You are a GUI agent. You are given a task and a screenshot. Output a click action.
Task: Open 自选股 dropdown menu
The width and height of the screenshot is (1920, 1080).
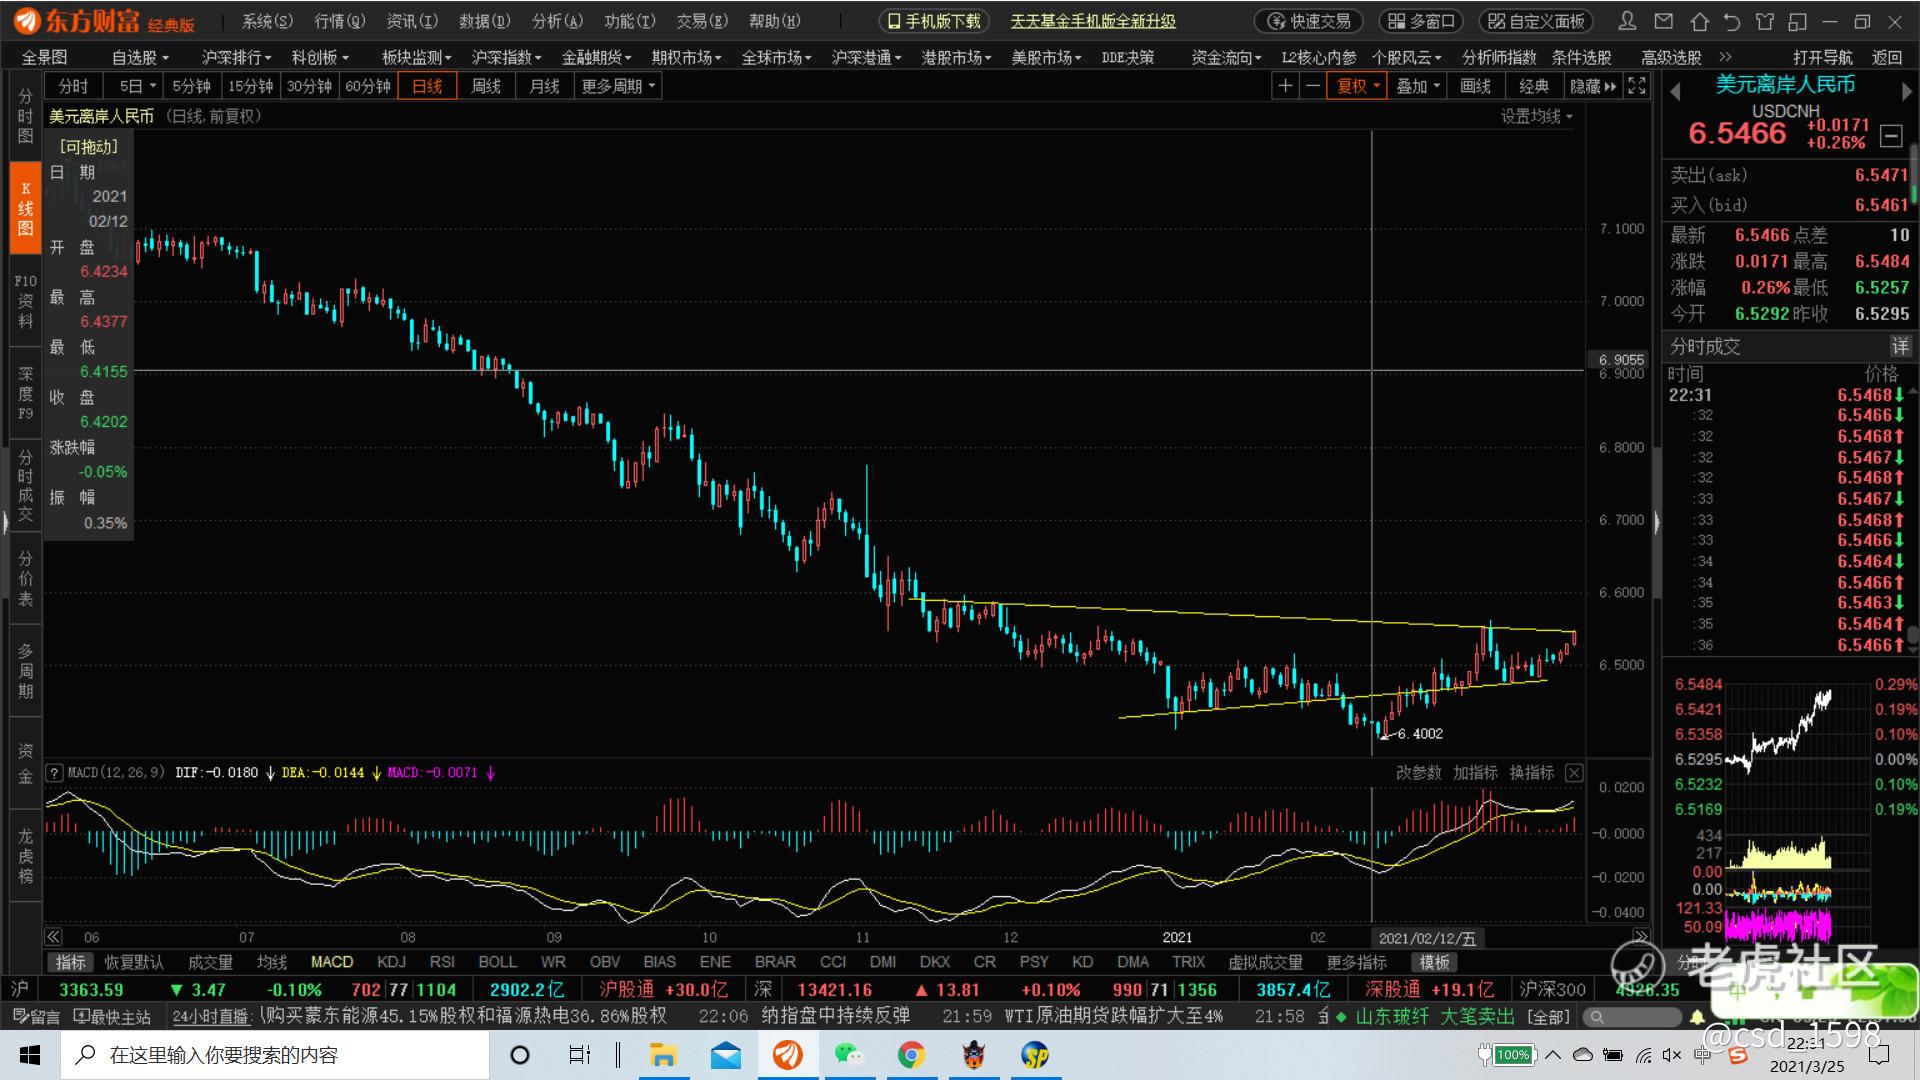pos(140,57)
